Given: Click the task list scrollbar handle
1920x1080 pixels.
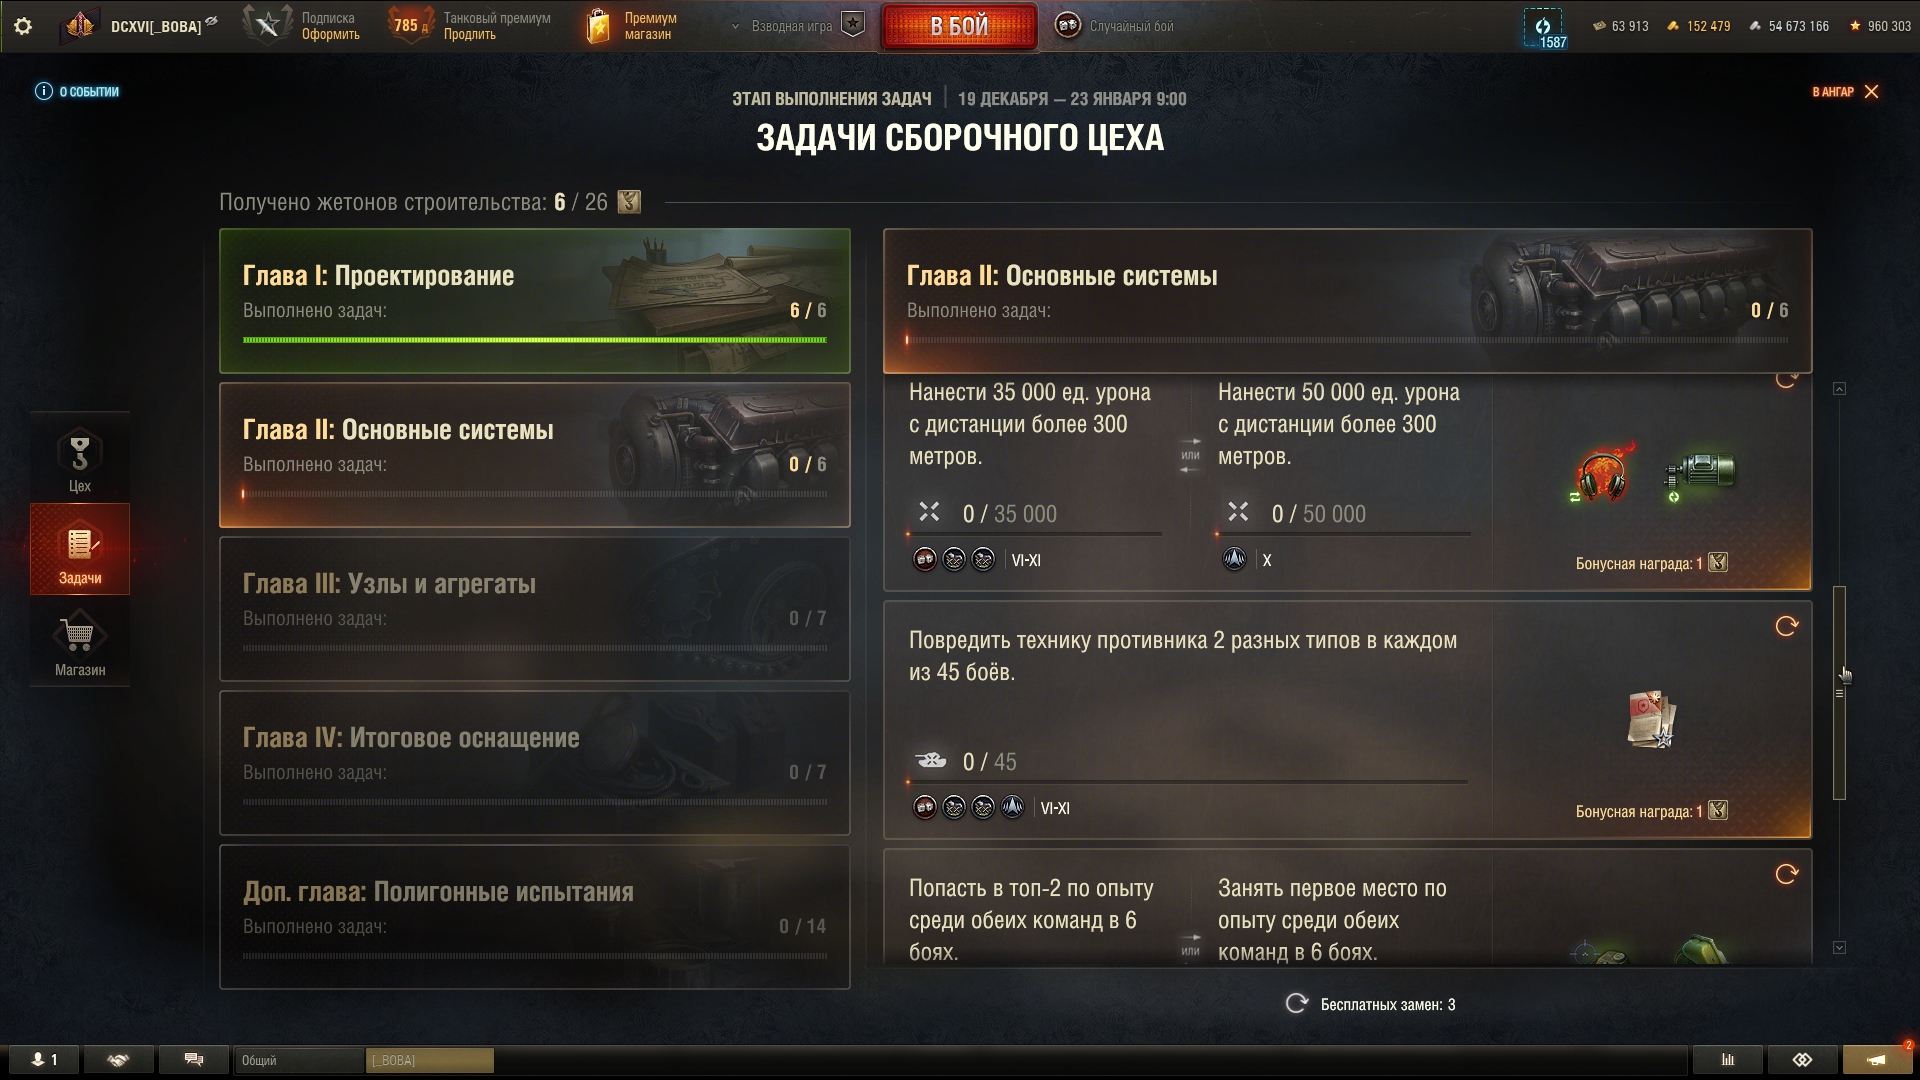Looking at the screenshot, I should coord(1839,693).
